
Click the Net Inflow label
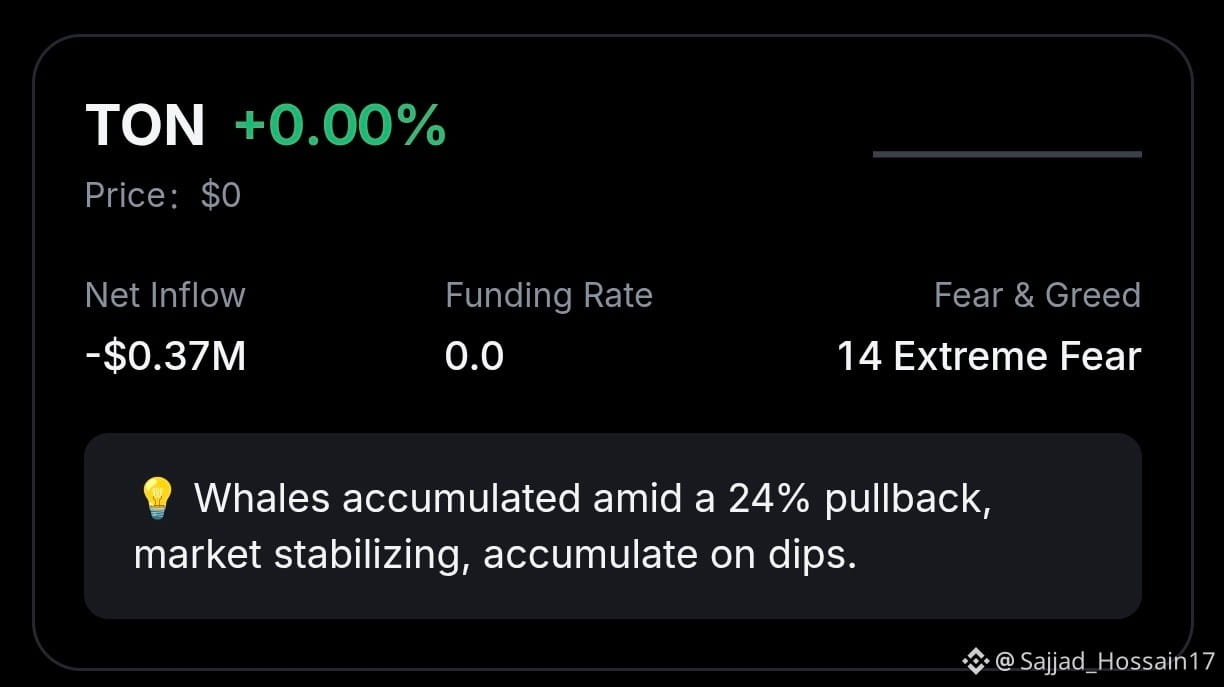[x=165, y=295]
